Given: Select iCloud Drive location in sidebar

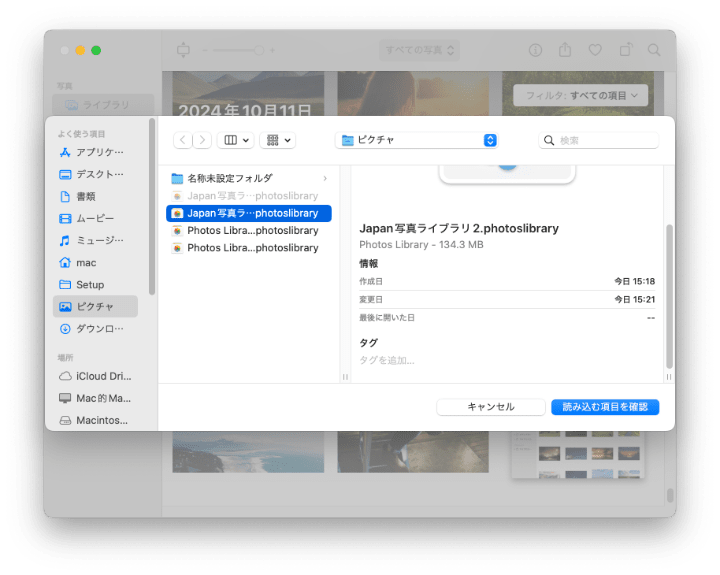Looking at the screenshot, I should point(99,376).
